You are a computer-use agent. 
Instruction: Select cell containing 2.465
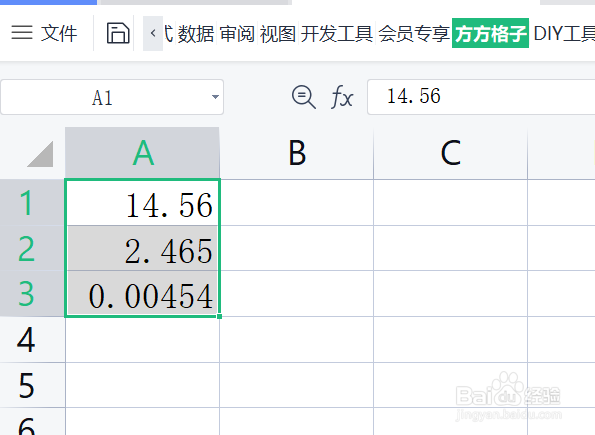pyautogui.click(x=143, y=248)
